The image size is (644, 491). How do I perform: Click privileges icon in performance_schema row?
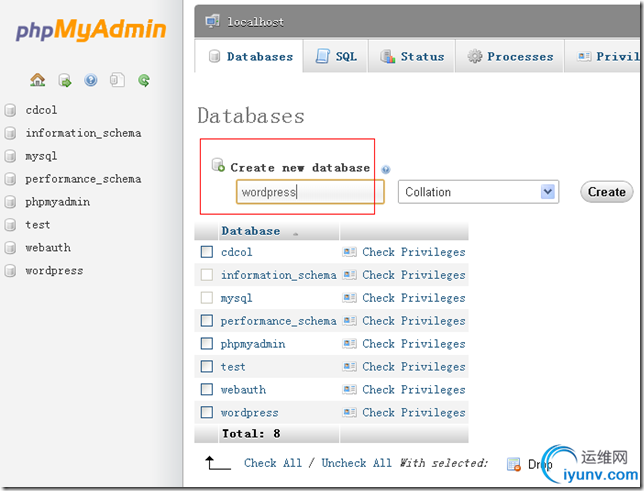349,321
